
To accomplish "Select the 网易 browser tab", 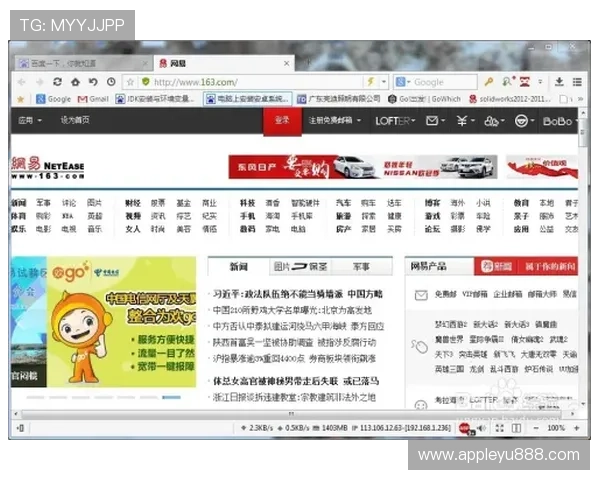I will pos(224,63).
